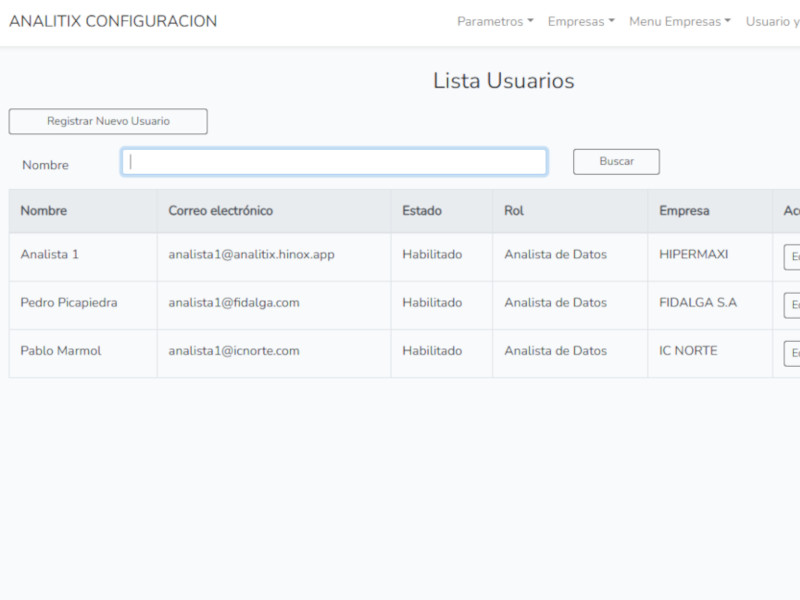800x600 pixels.
Task: Click the analista1@fidalga.com email cell
Action: coord(234,303)
